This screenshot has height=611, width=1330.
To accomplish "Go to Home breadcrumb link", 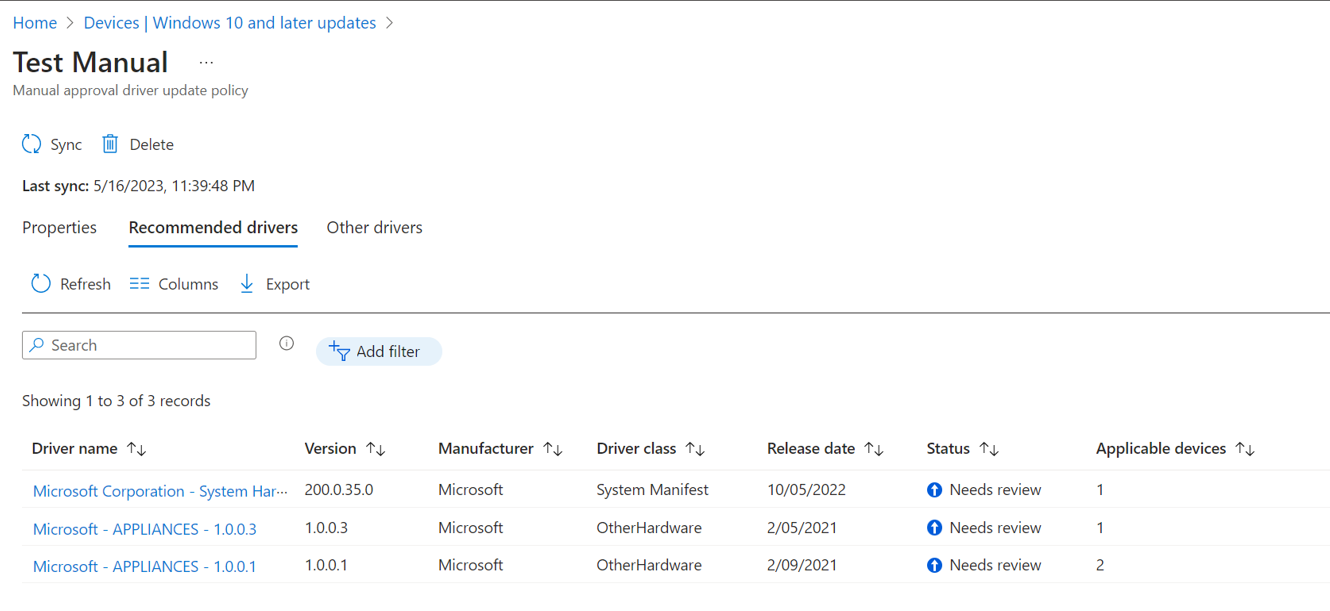I will [x=35, y=23].
